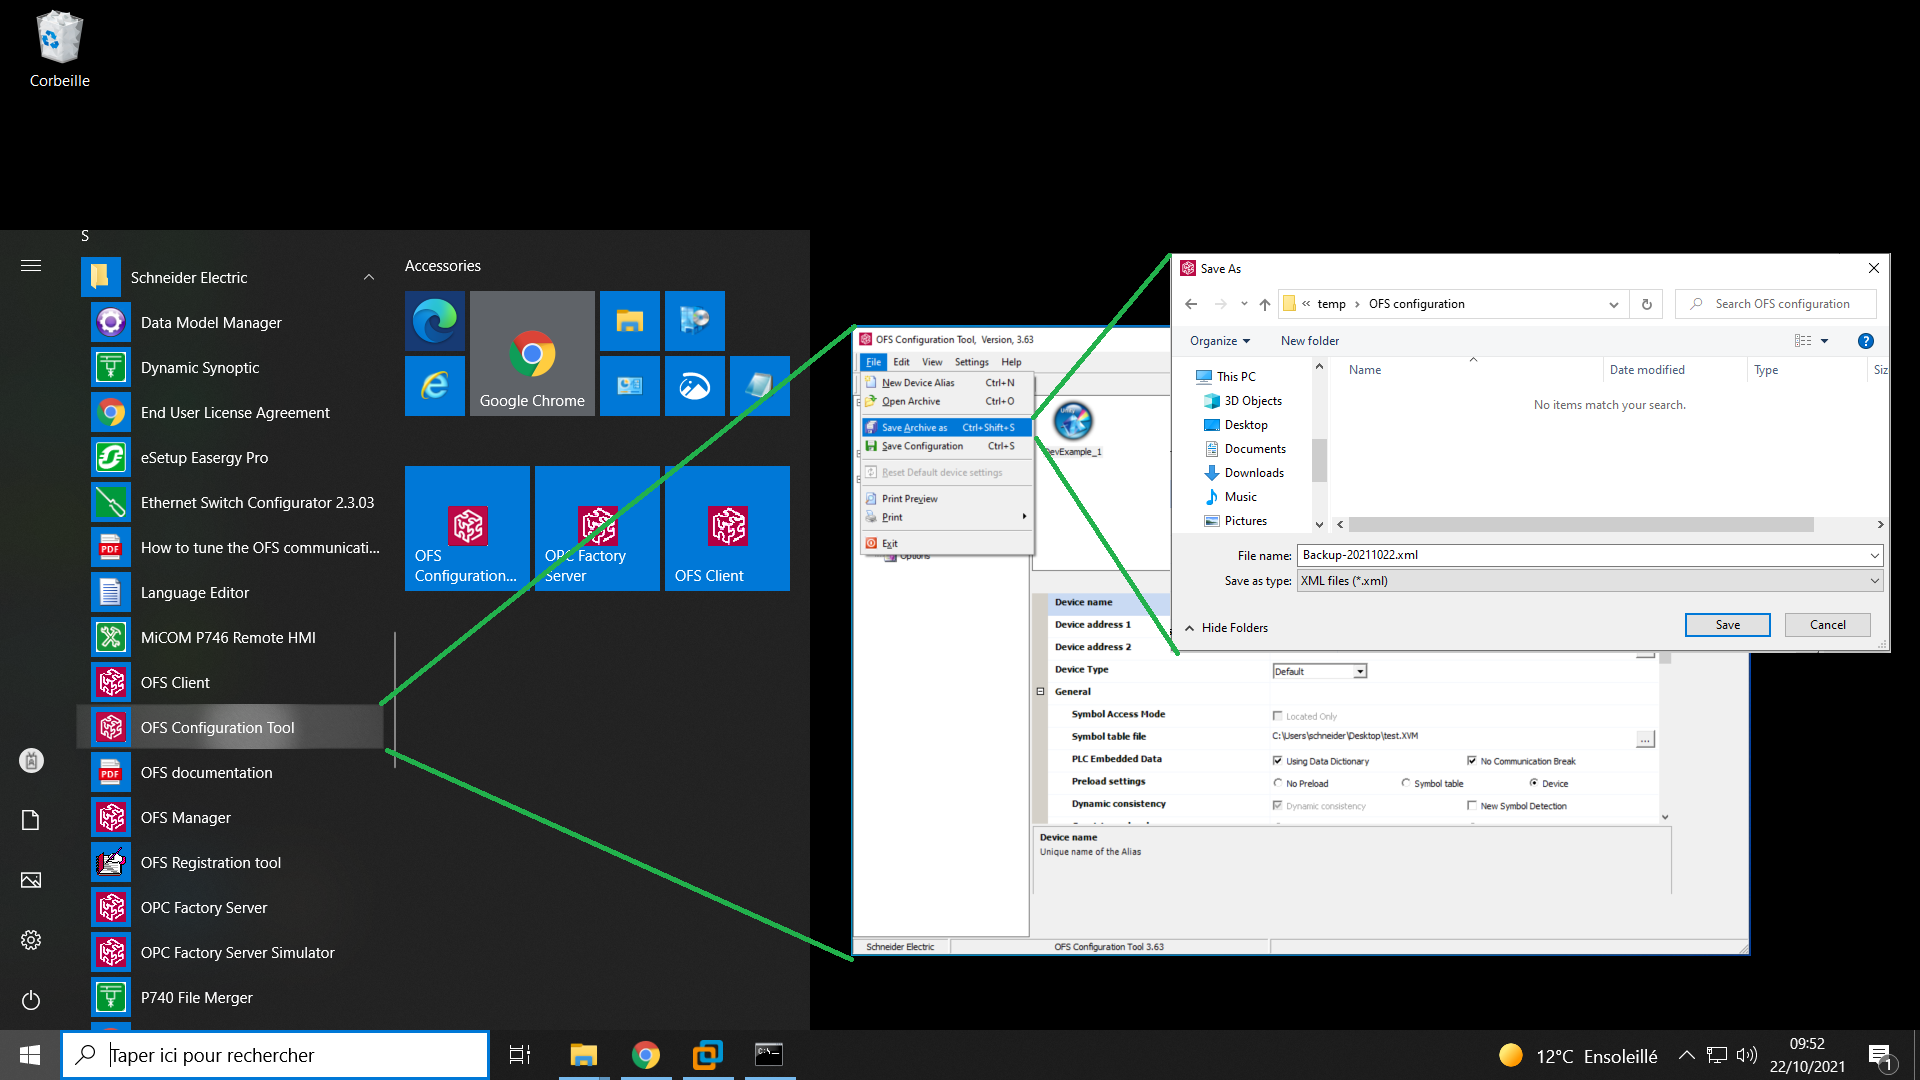Open Settings gear in the Start sidebar
The width and height of the screenshot is (1920, 1080).
click(x=31, y=940)
